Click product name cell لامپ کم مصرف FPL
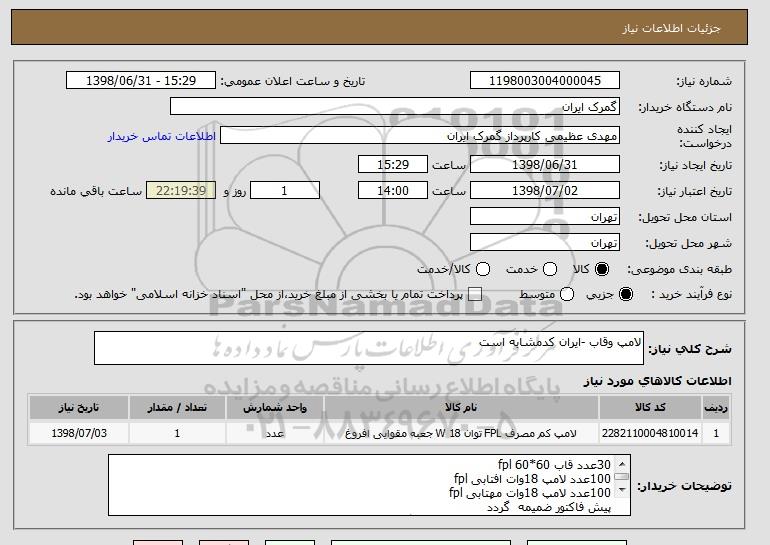The width and height of the screenshot is (770, 545). click(x=461, y=433)
